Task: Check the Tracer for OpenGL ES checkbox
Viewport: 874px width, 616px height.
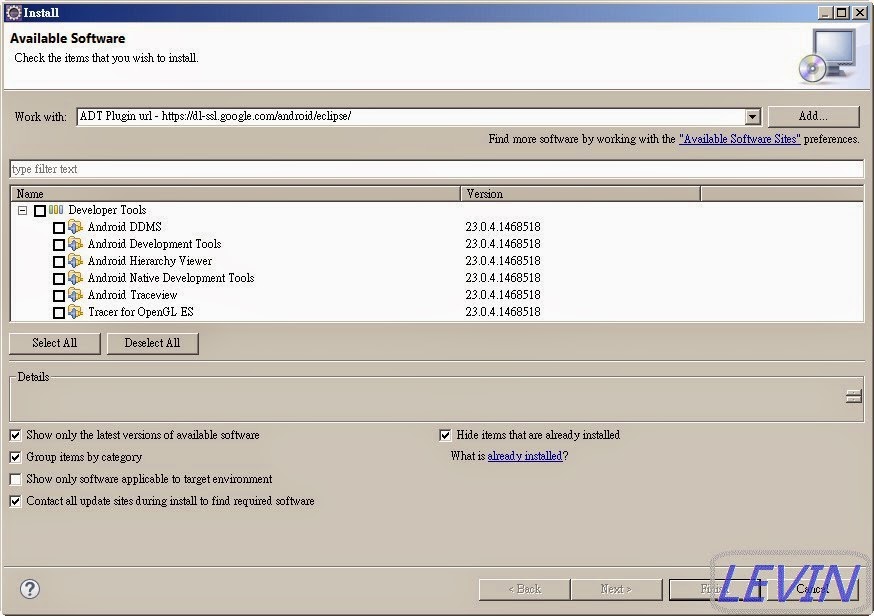Action: pos(59,313)
